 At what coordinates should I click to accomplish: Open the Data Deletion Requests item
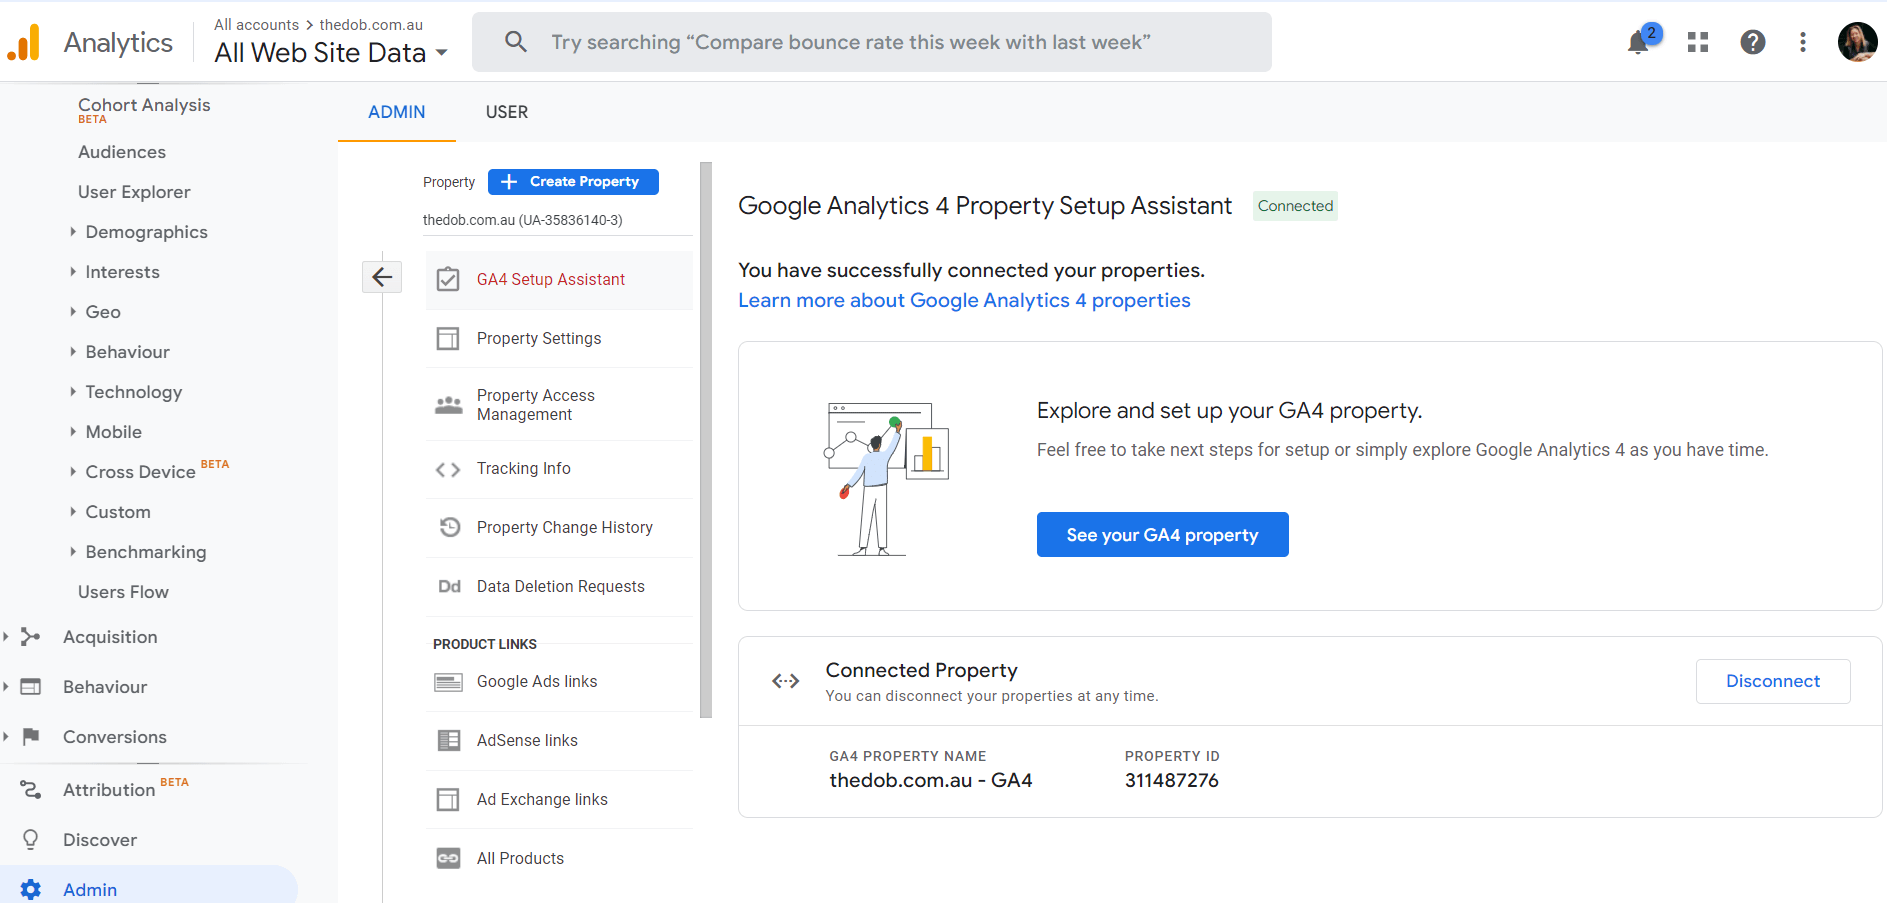point(560,586)
